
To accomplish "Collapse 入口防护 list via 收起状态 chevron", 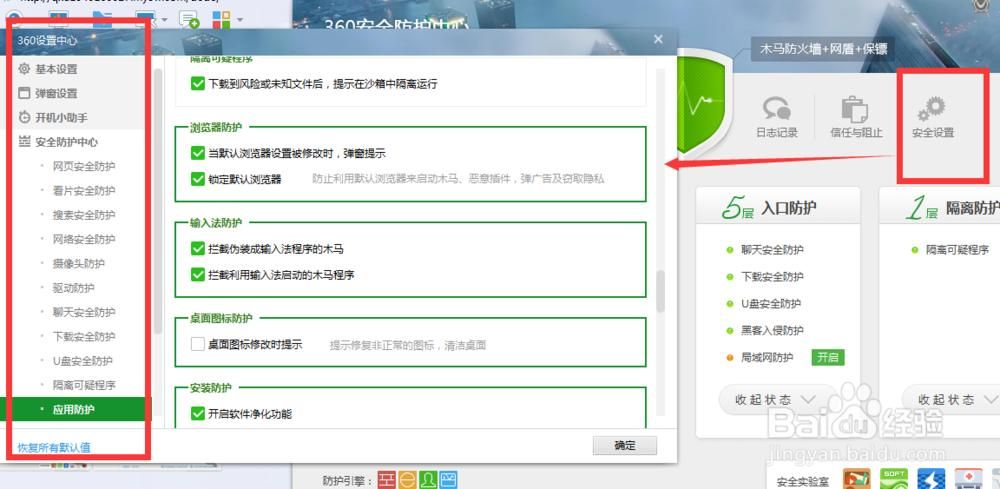I will click(x=807, y=399).
